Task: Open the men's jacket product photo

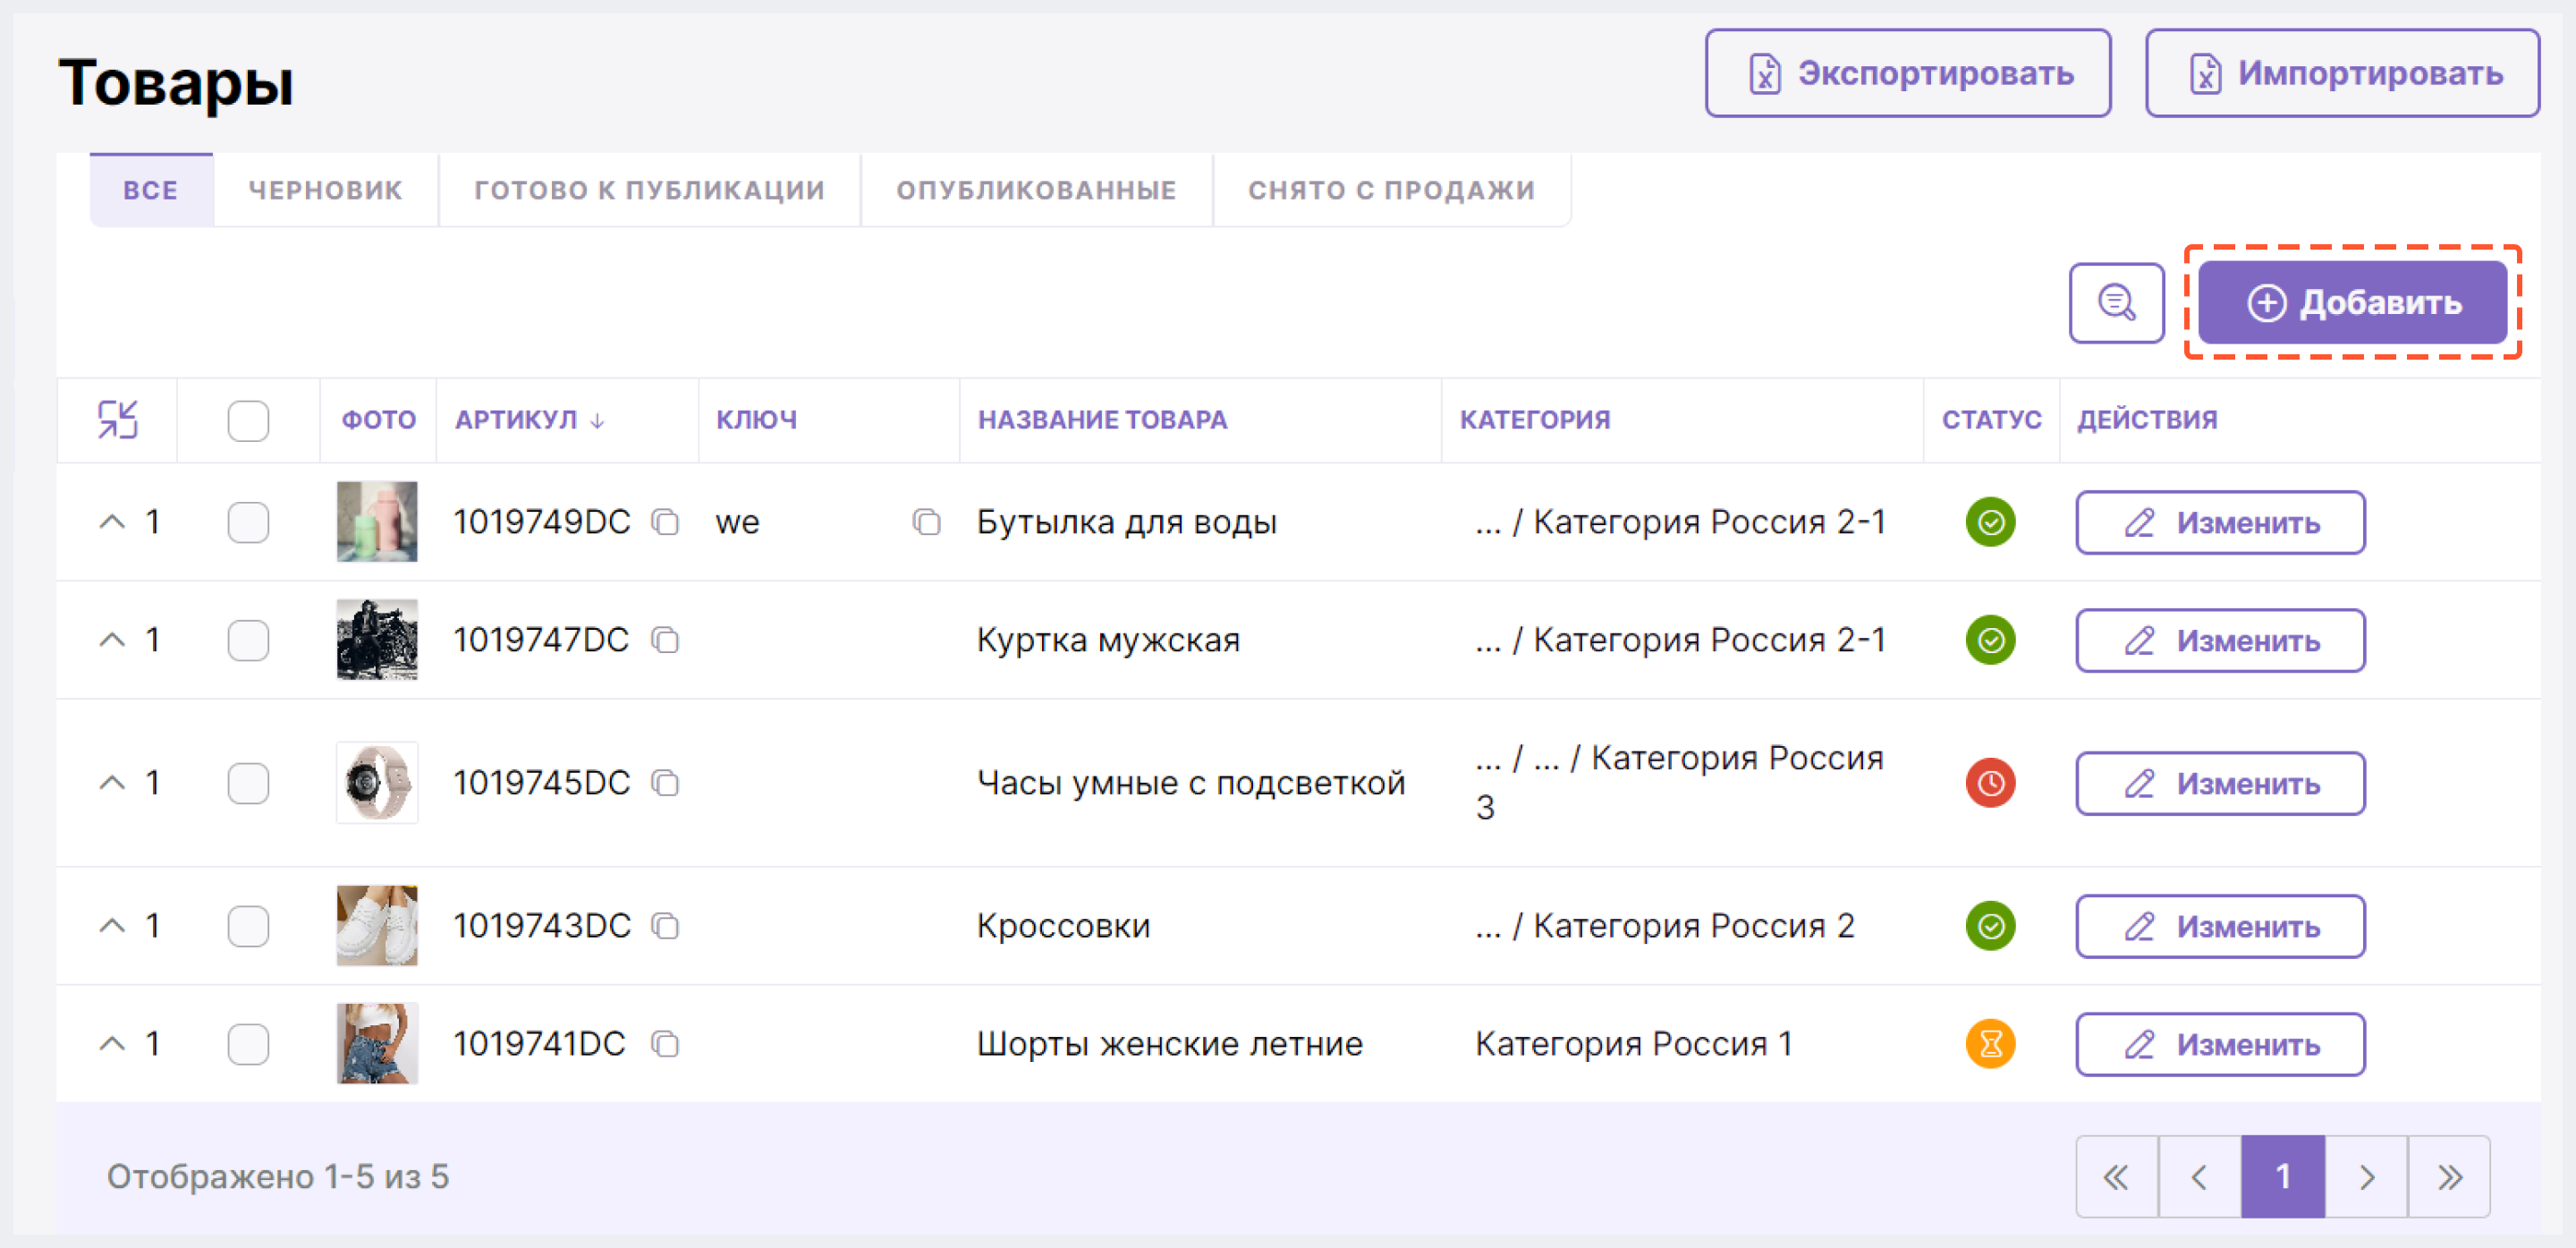Action: click(x=377, y=640)
